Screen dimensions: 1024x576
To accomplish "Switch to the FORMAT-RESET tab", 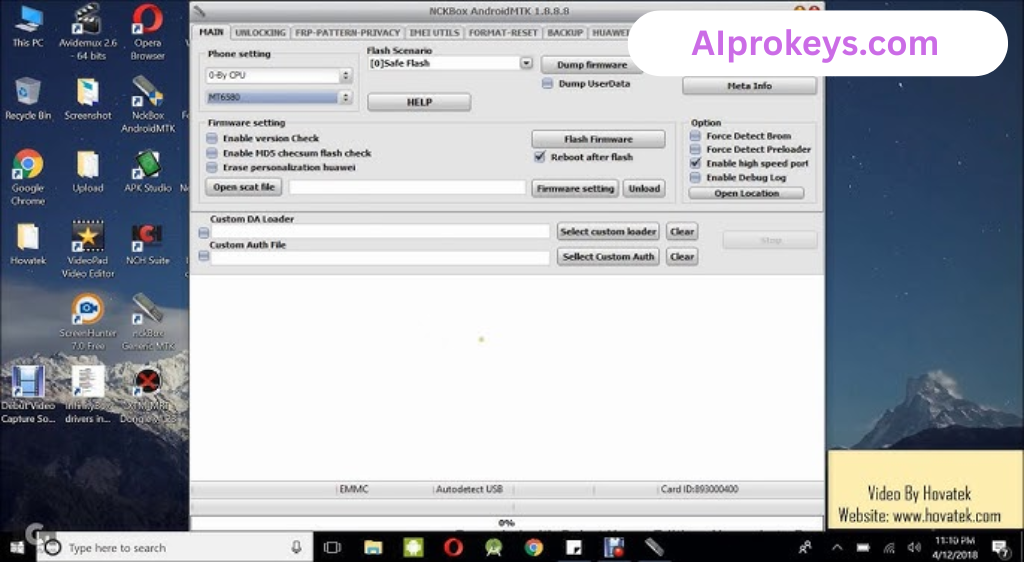I will click(x=503, y=33).
